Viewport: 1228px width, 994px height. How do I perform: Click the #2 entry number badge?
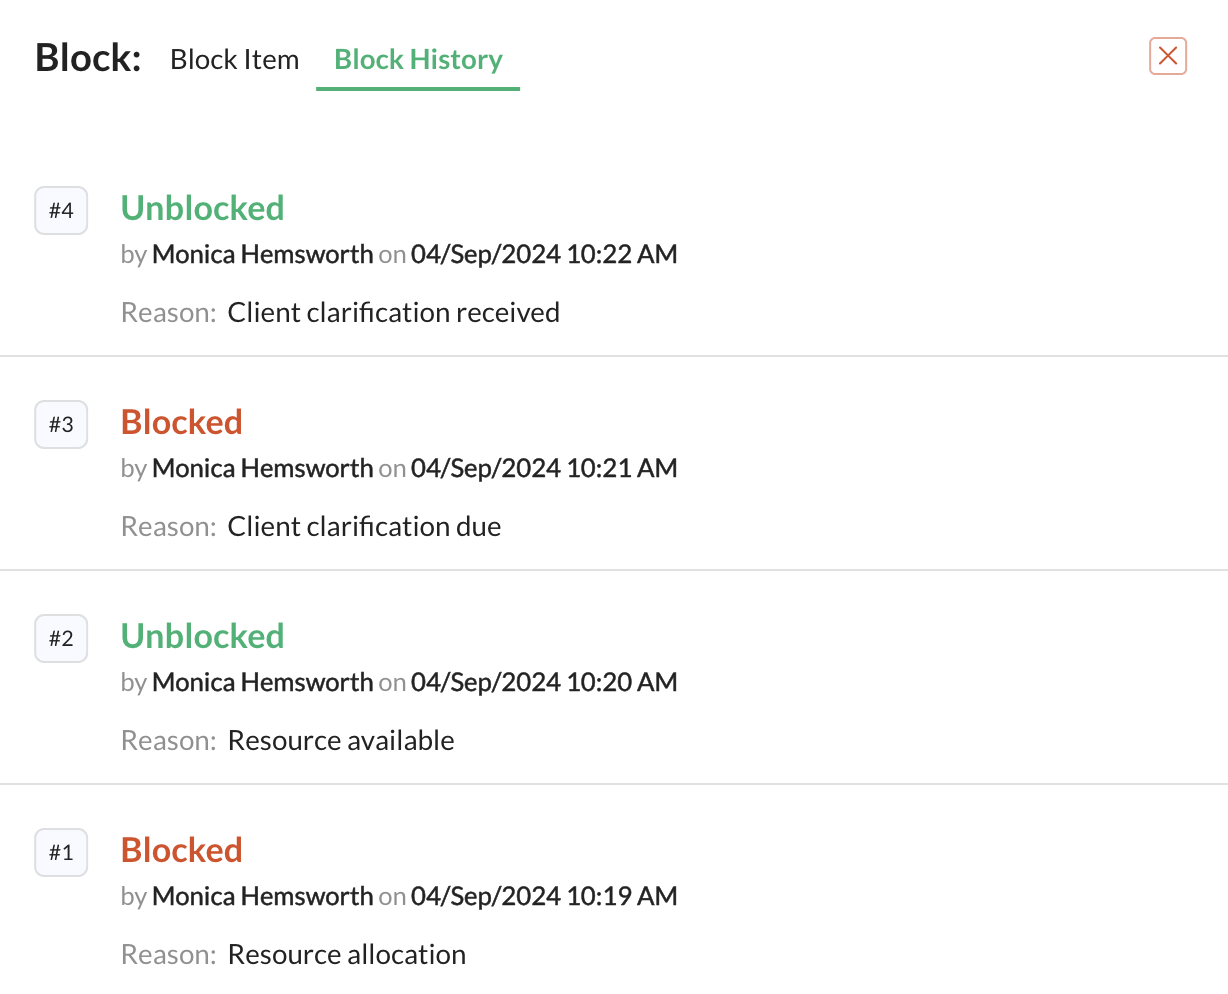tap(61, 639)
